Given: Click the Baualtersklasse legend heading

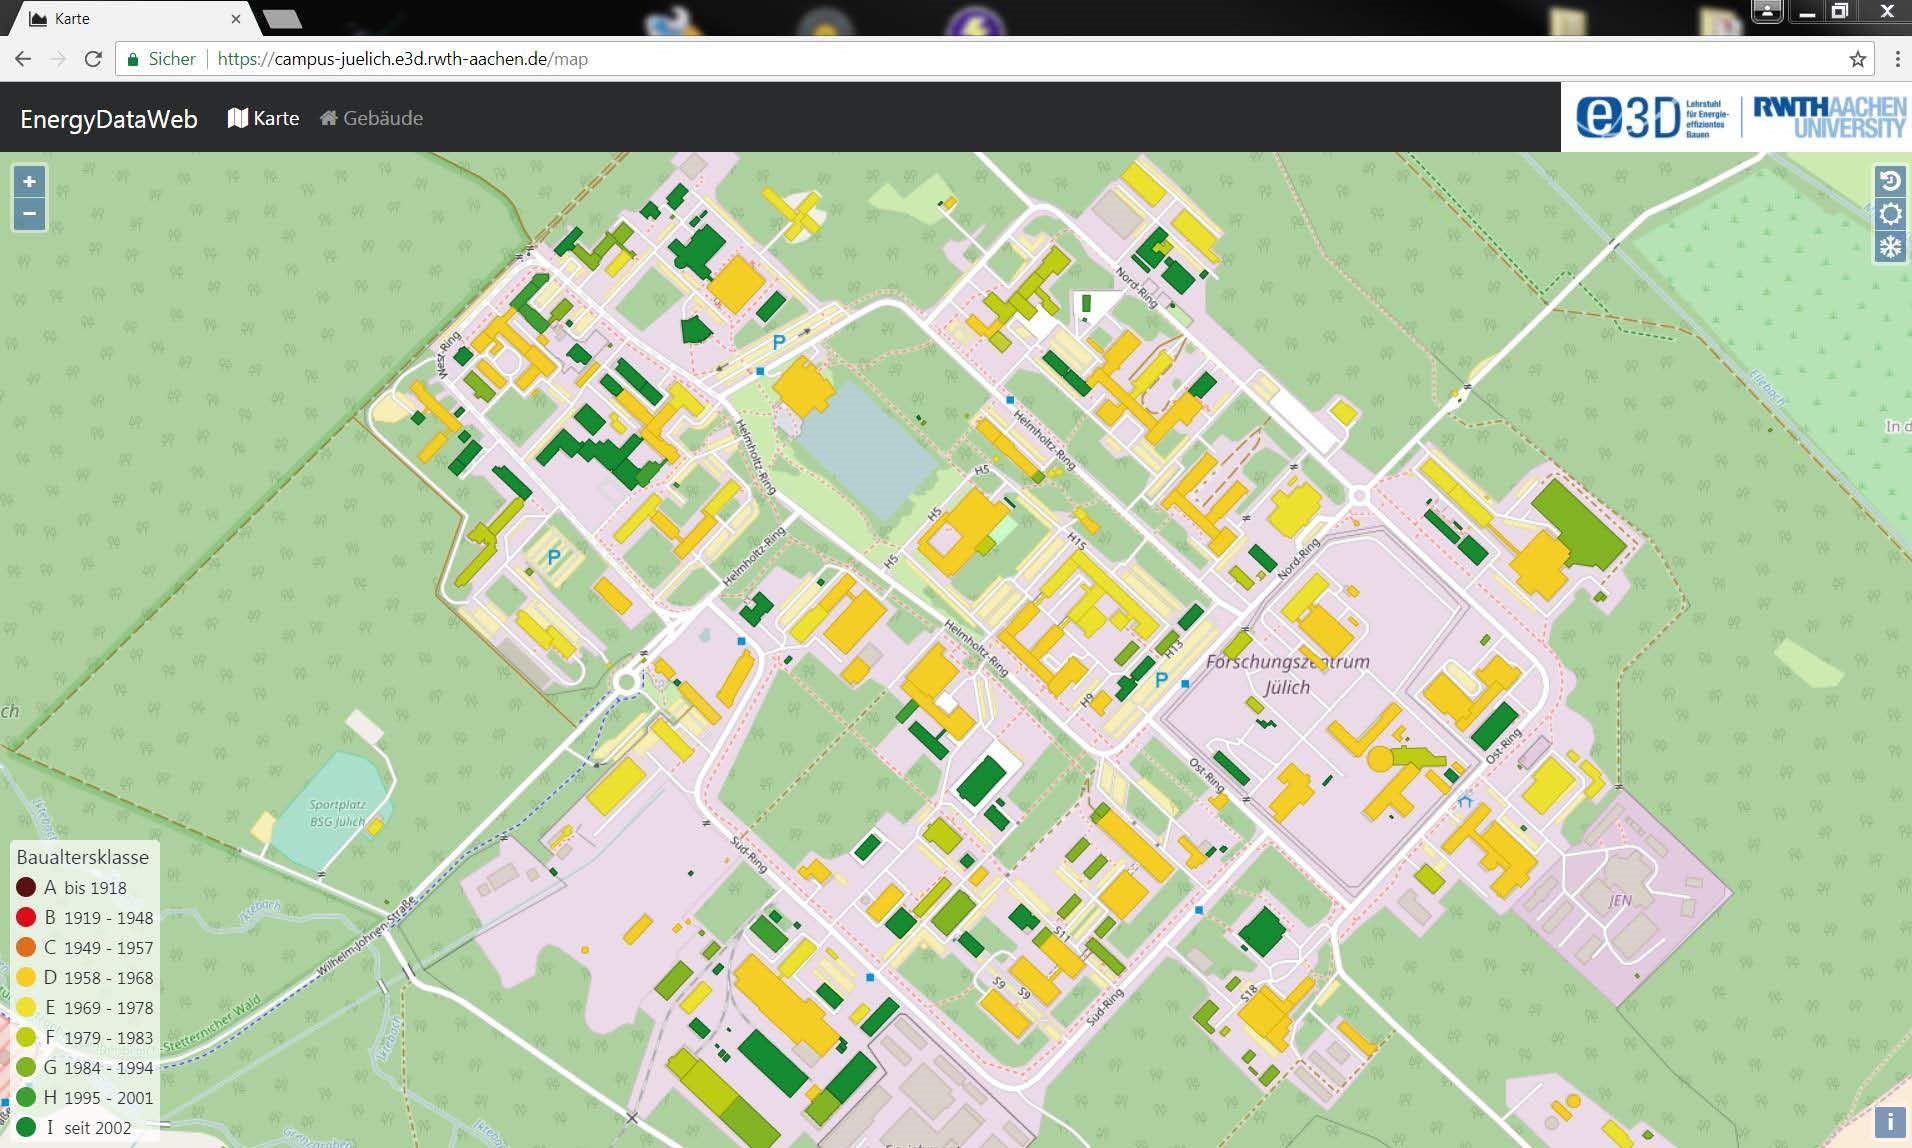Looking at the screenshot, I should pyautogui.click(x=82, y=857).
